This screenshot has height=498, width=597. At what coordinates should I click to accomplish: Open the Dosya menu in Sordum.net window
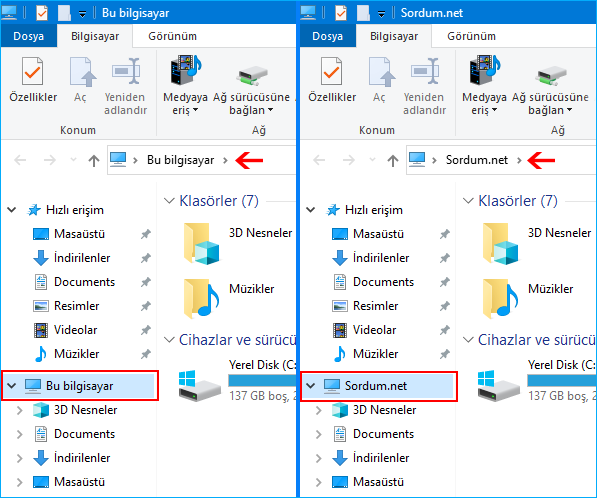point(327,36)
